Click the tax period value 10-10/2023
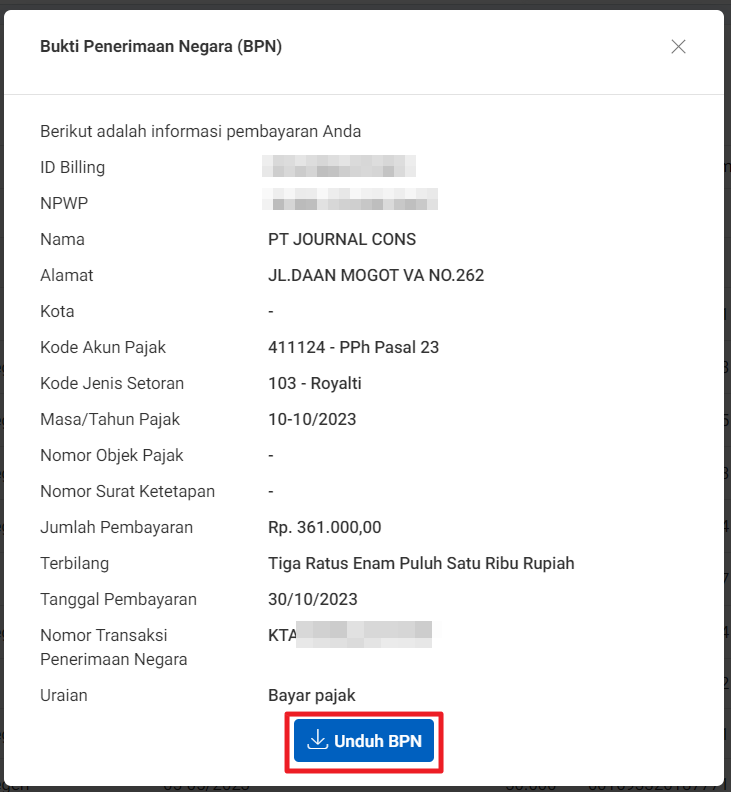This screenshot has width=731, height=792. point(312,419)
